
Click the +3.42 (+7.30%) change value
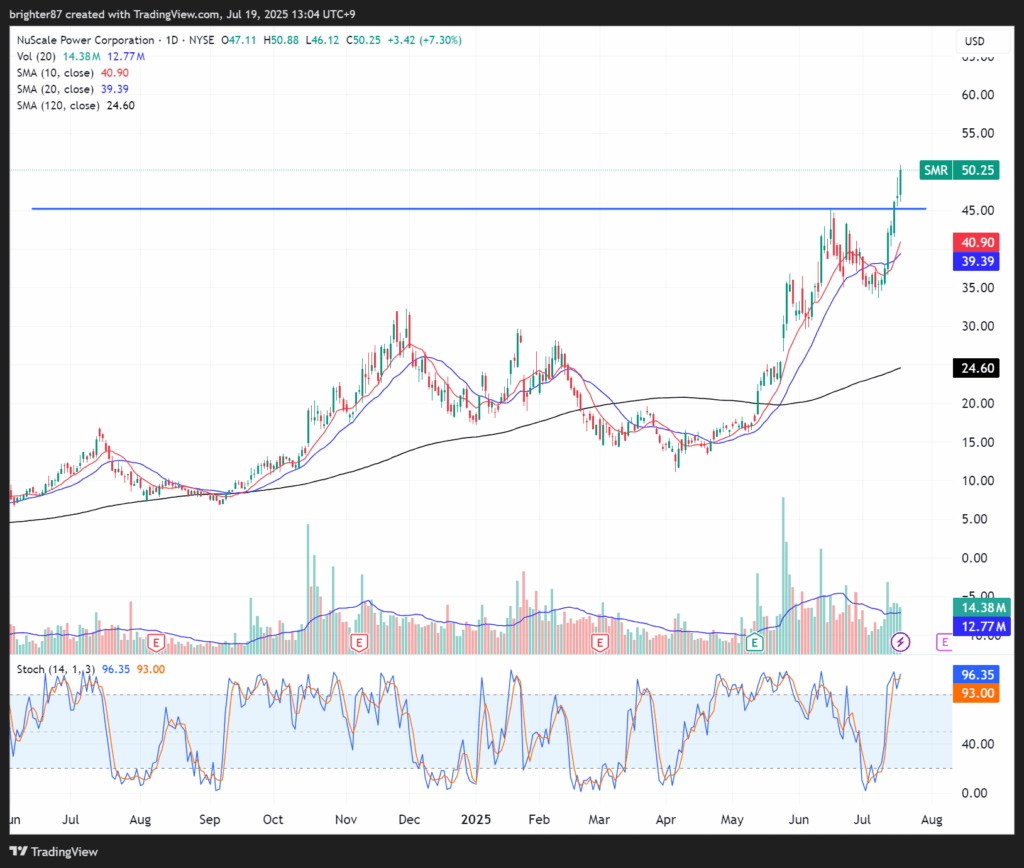tap(424, 40)
